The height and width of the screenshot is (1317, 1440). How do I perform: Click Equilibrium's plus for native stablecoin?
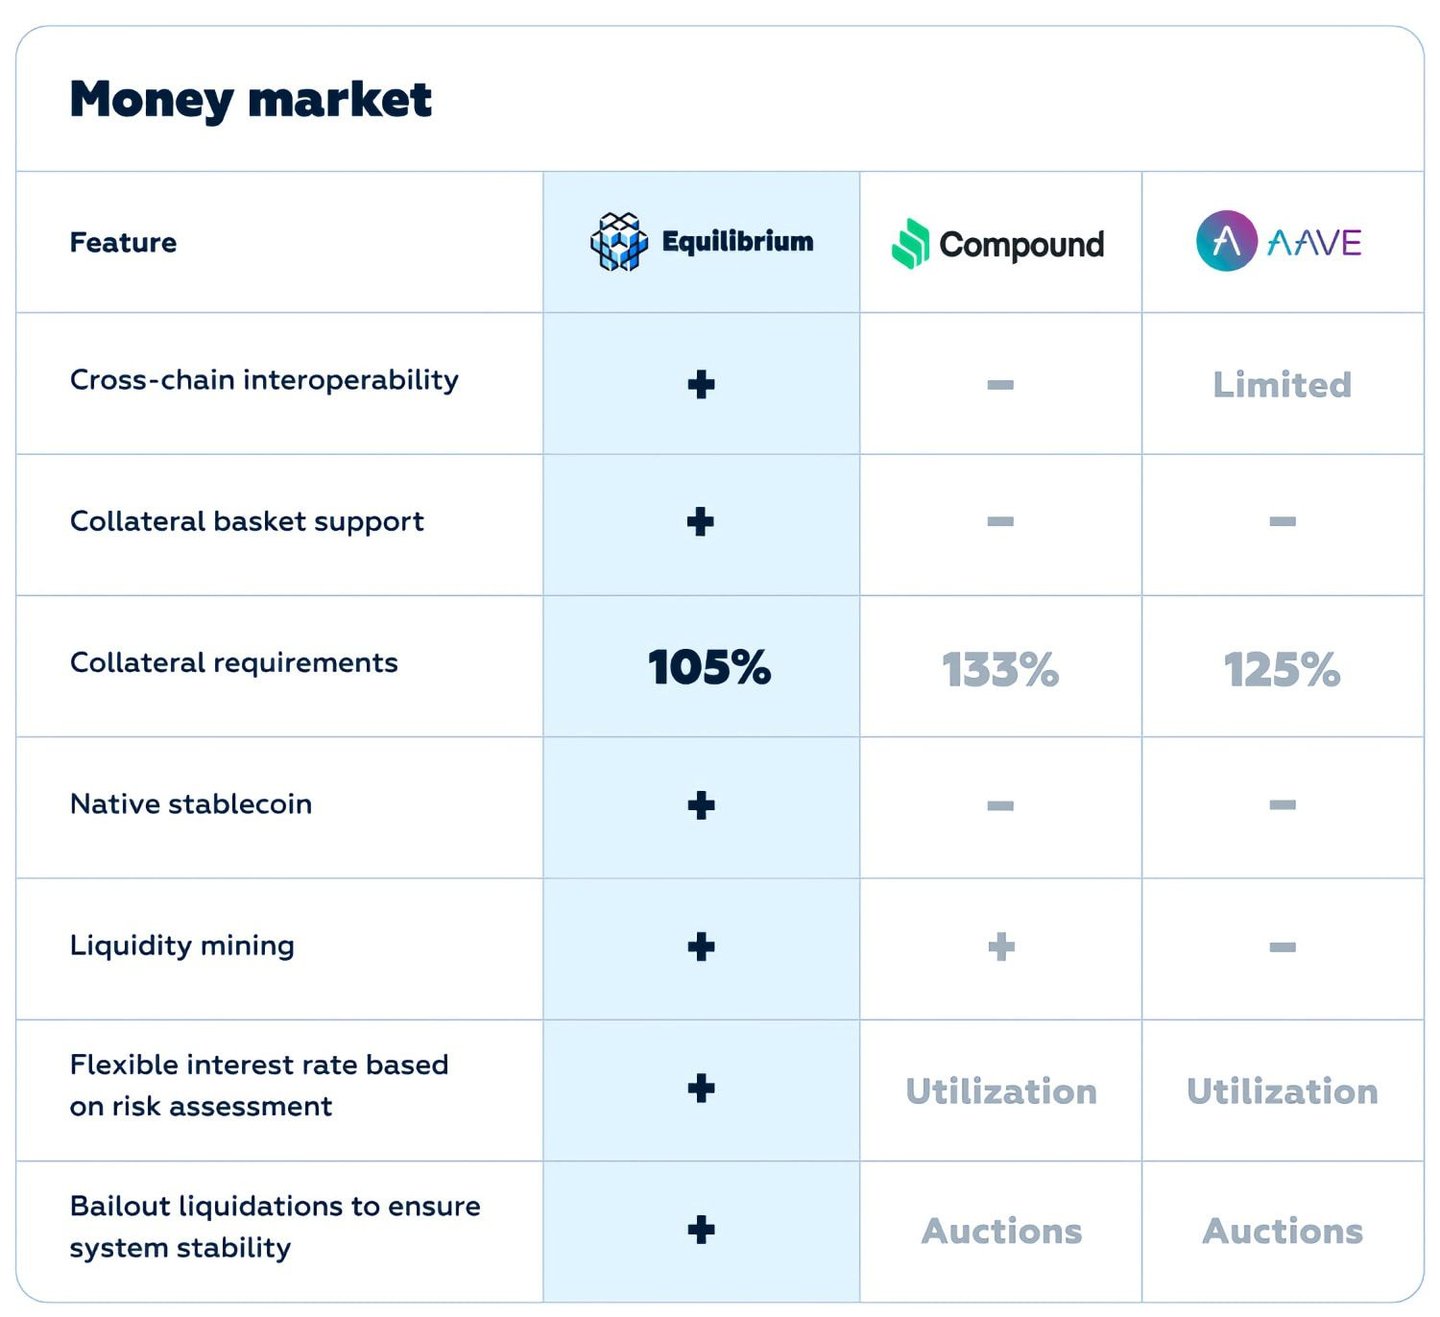coord(701,805)
